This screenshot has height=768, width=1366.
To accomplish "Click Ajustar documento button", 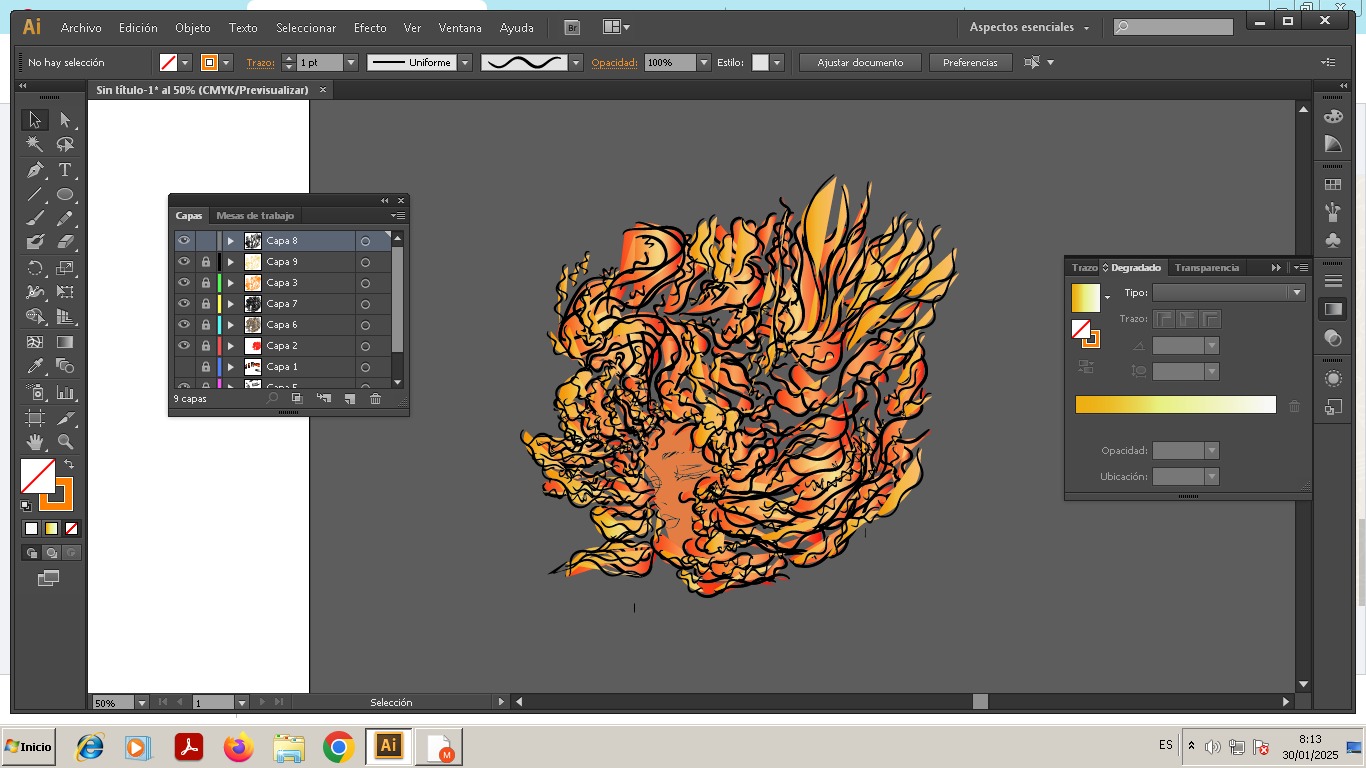I will coord(860,63).
